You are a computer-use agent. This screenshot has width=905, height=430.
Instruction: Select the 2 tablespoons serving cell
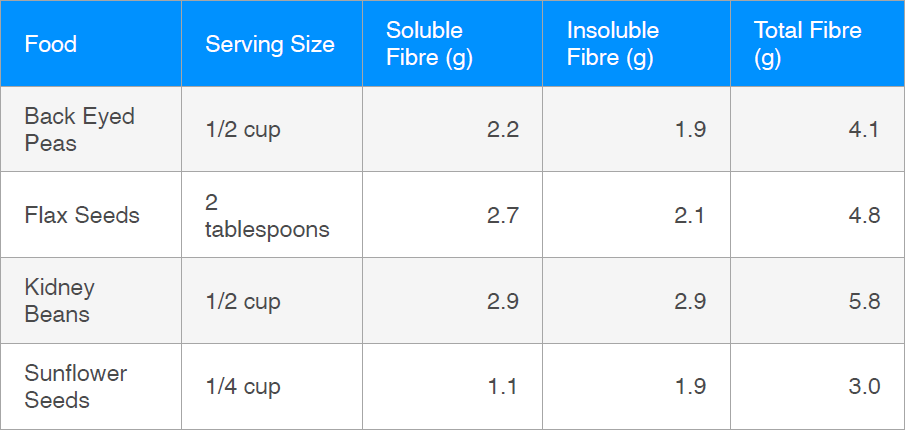pos(272,215)
